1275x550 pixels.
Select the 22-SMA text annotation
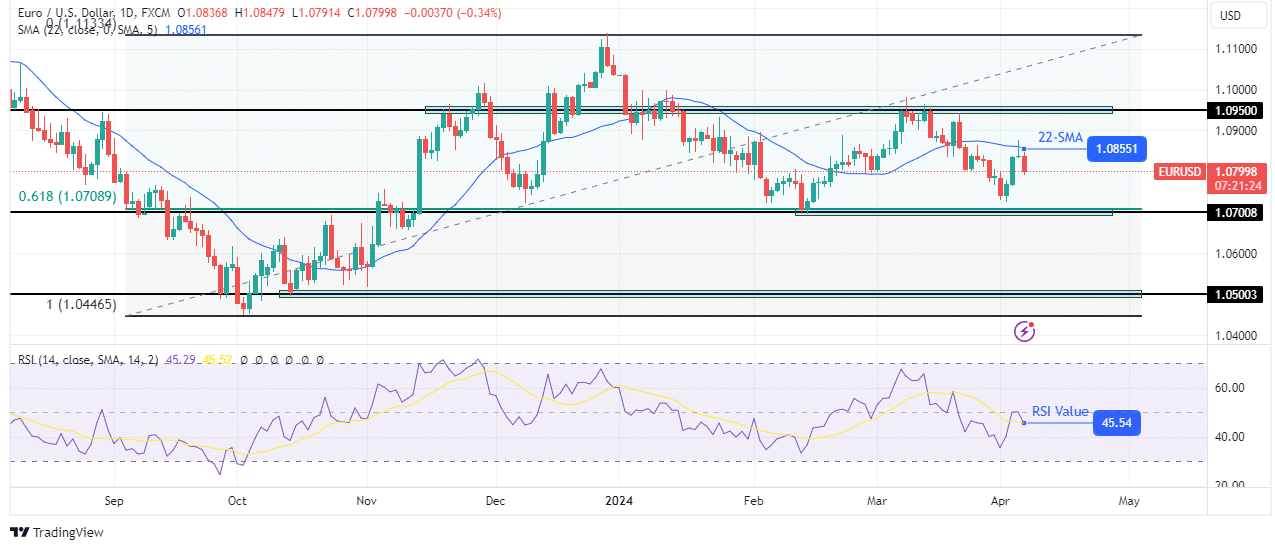(x=1058, y=137)
